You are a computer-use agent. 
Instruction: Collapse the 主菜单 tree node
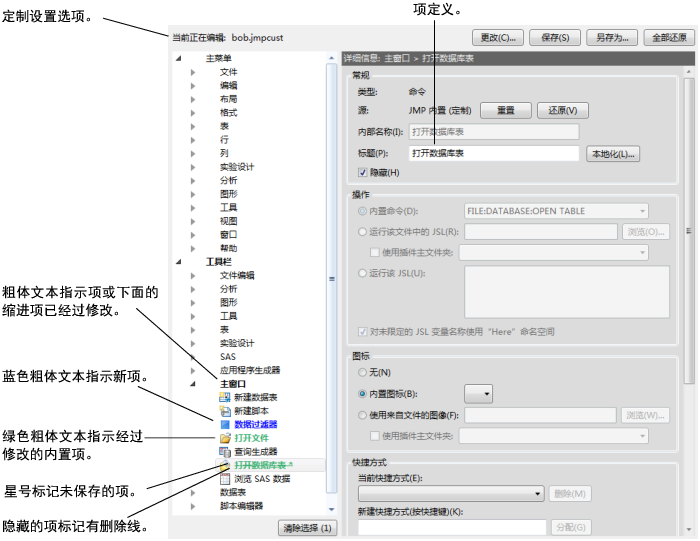(179, 58)
